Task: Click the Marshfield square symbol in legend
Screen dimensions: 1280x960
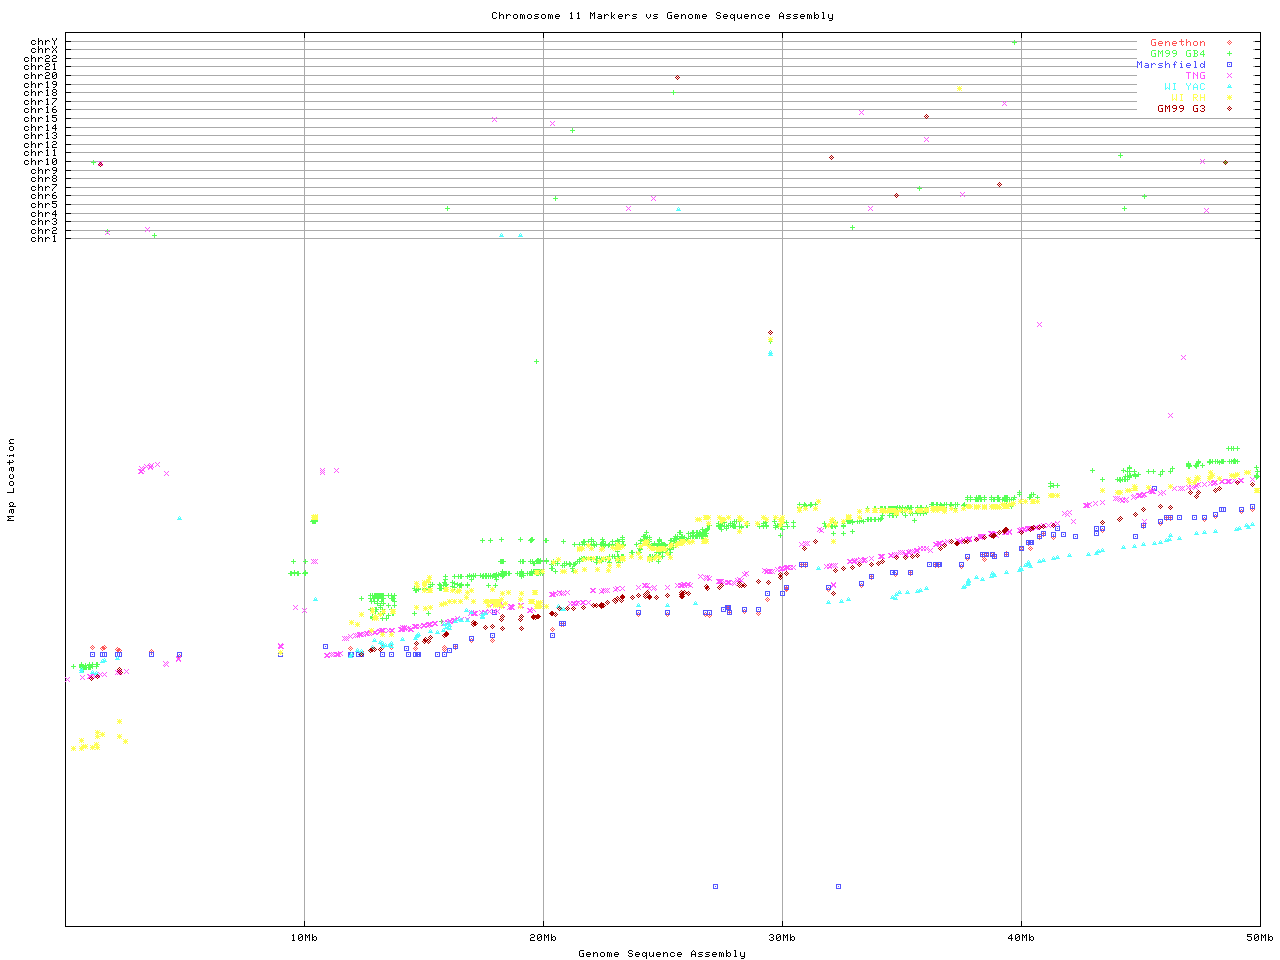Action: pos(1229,65)
